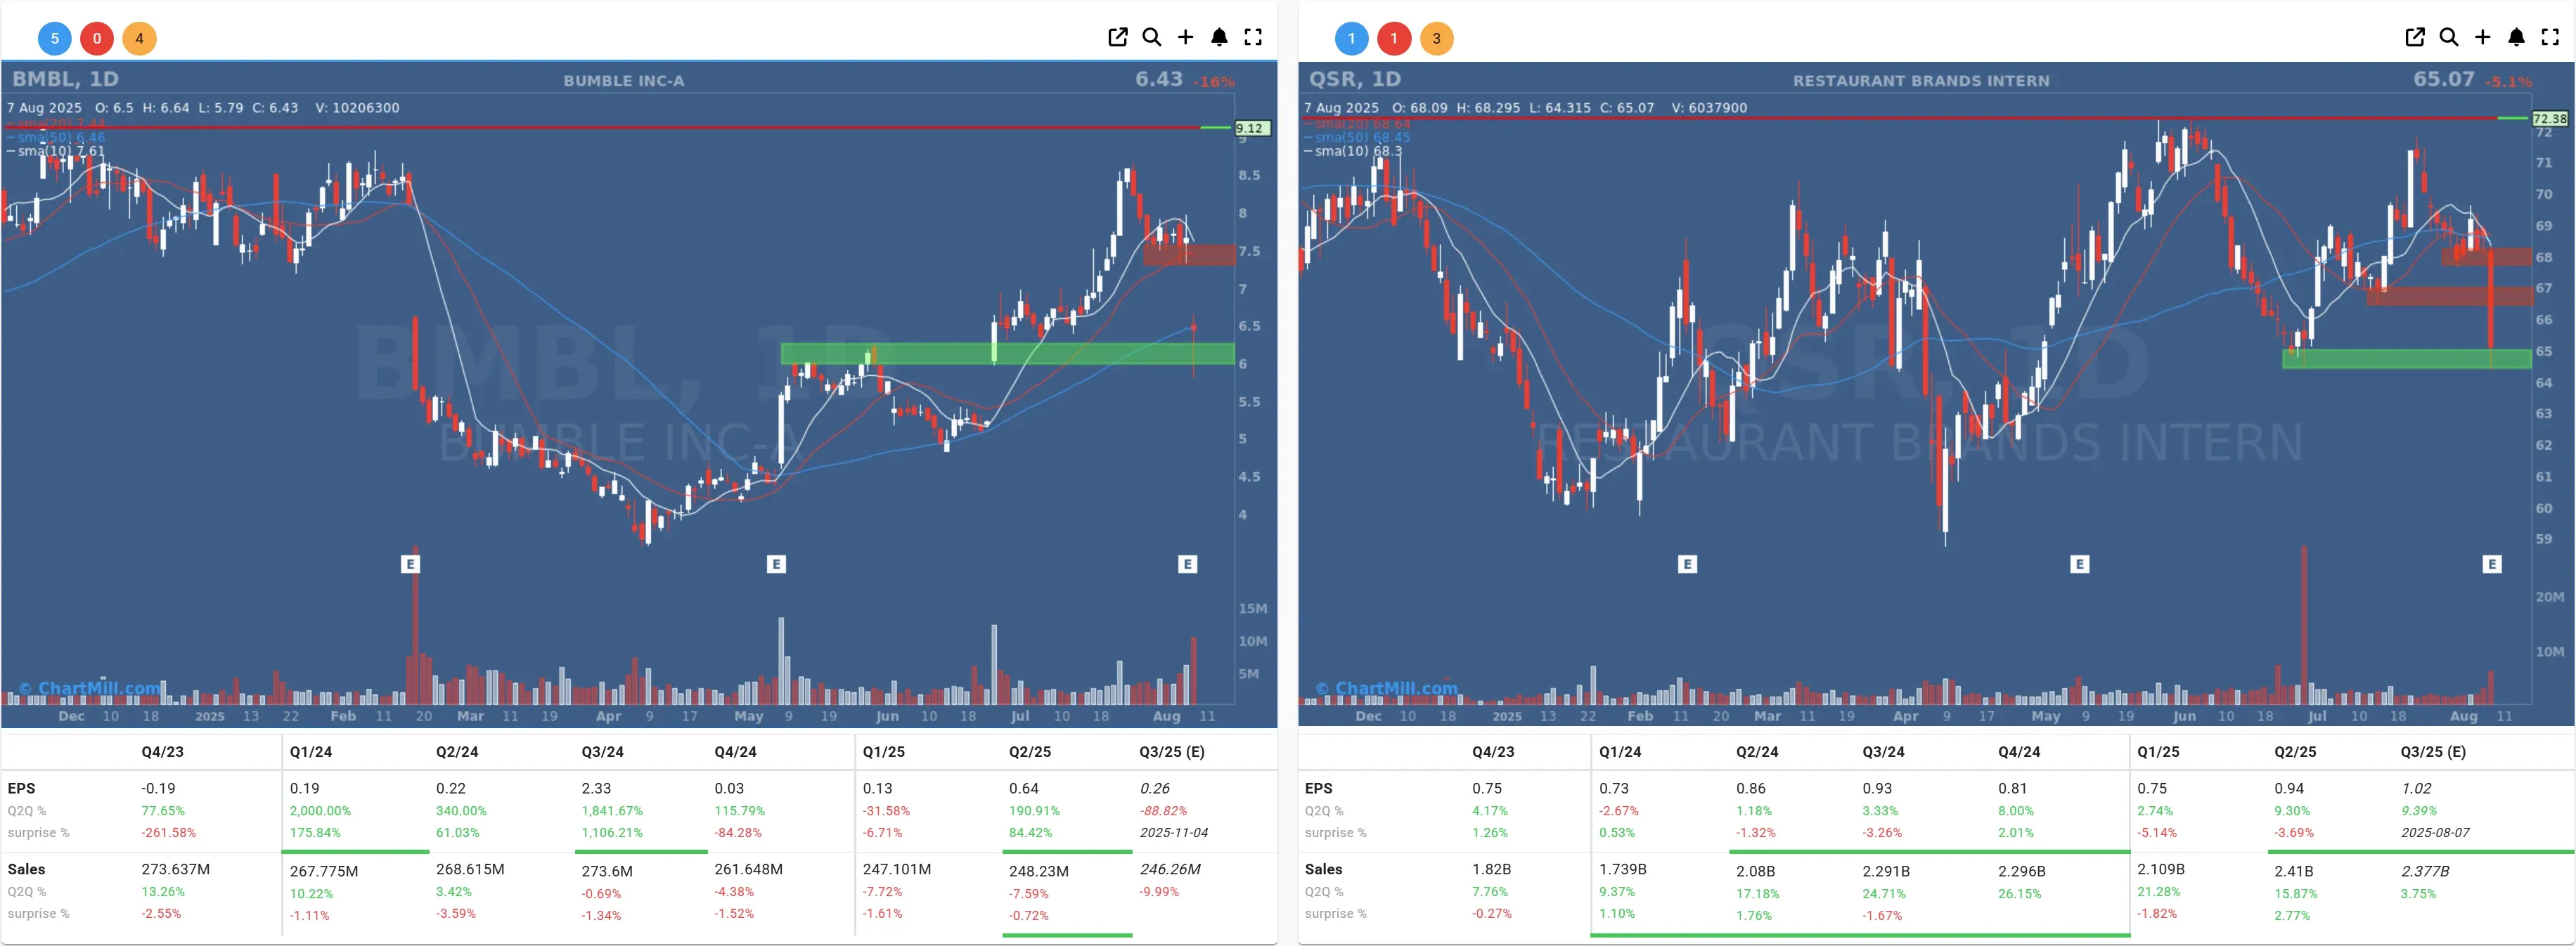Image resolution: width=2576 pixels, height=946 pixels.
Task: Click BMBL Q3/24 surprise value 1,106.21%
Action: [x=612, y=833]
